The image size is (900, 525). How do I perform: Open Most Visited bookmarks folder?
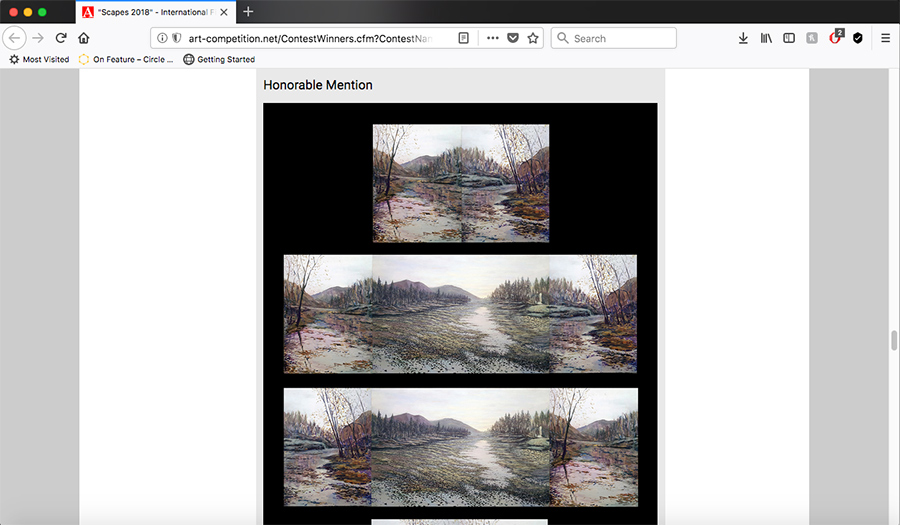pos(39,59)
